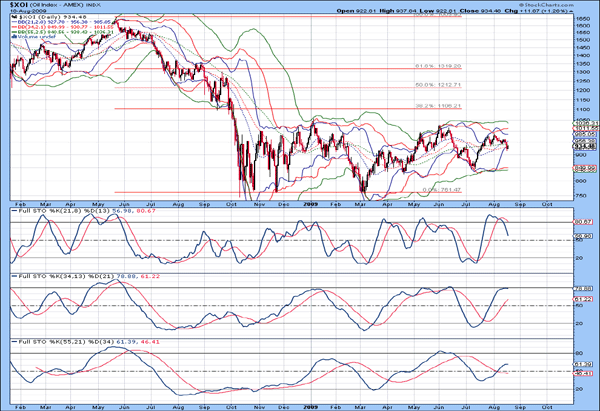Click the Oct label at bottom-right time axis
The width and height of the screenshot is (600, 411).
(x=549, y=406)
